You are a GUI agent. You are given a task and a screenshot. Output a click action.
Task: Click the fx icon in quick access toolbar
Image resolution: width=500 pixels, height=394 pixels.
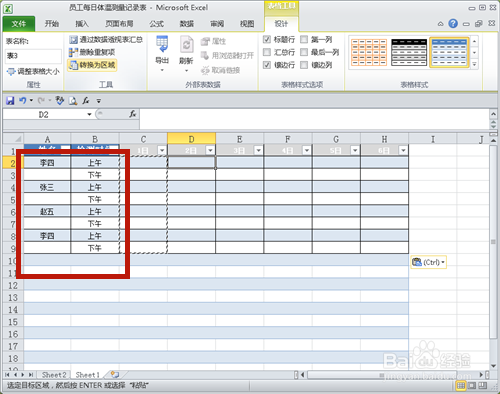86,100
